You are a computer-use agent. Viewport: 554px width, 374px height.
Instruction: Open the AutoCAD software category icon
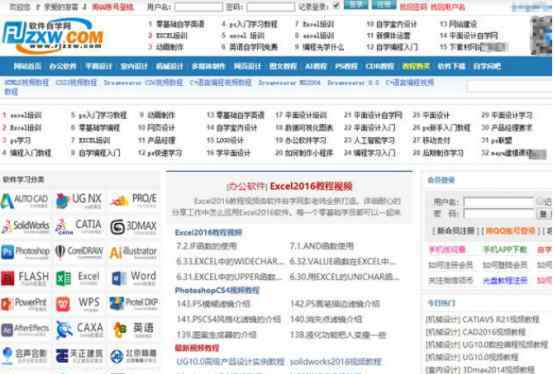[25, 201]
